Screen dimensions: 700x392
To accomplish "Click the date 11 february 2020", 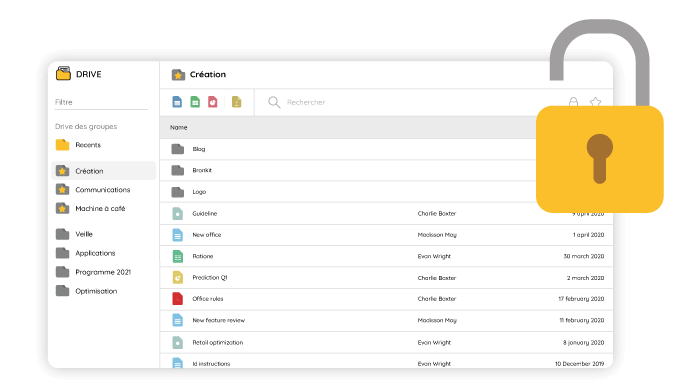I will [582, 320].
